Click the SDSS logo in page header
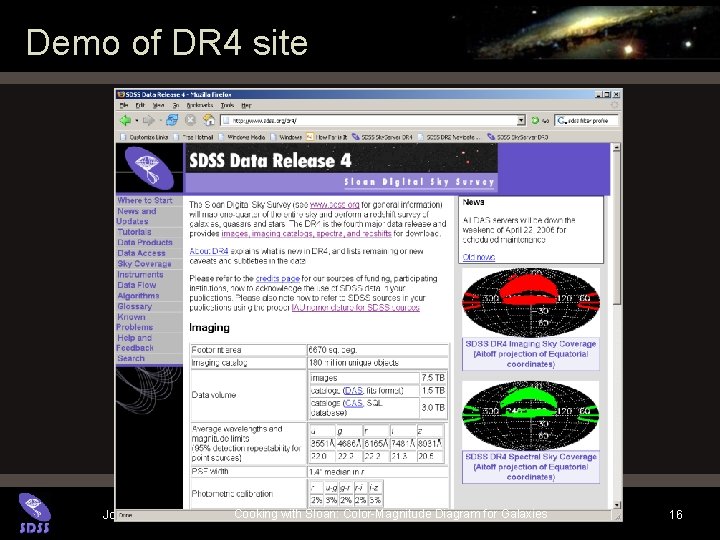 pyautogui.click(x=149, y=168)
